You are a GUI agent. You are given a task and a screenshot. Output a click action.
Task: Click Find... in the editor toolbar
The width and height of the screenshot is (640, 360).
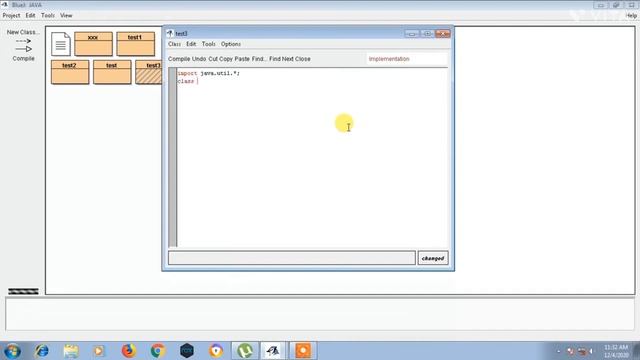click(x=259, y=59)
